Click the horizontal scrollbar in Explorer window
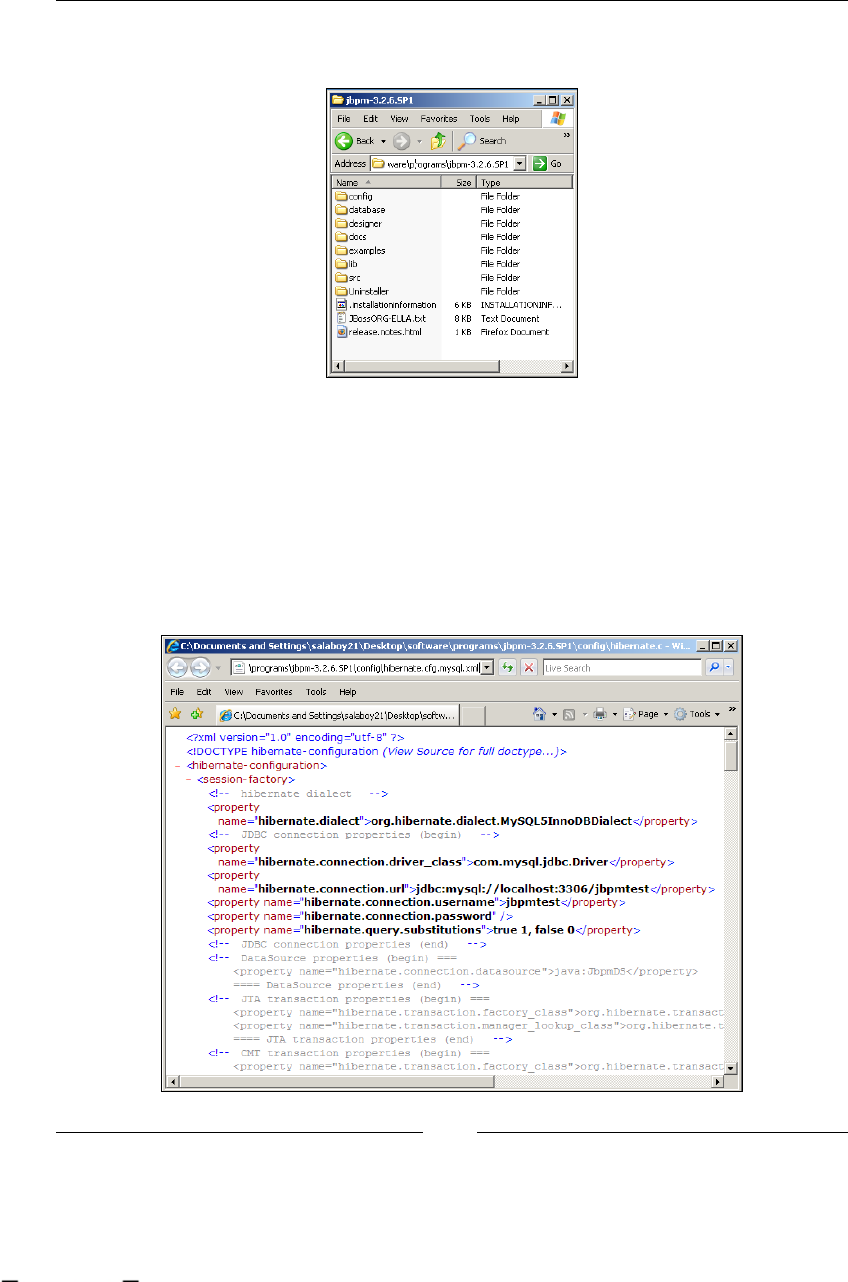Screen dimensions: 848x1282 (x=453, y=367)
